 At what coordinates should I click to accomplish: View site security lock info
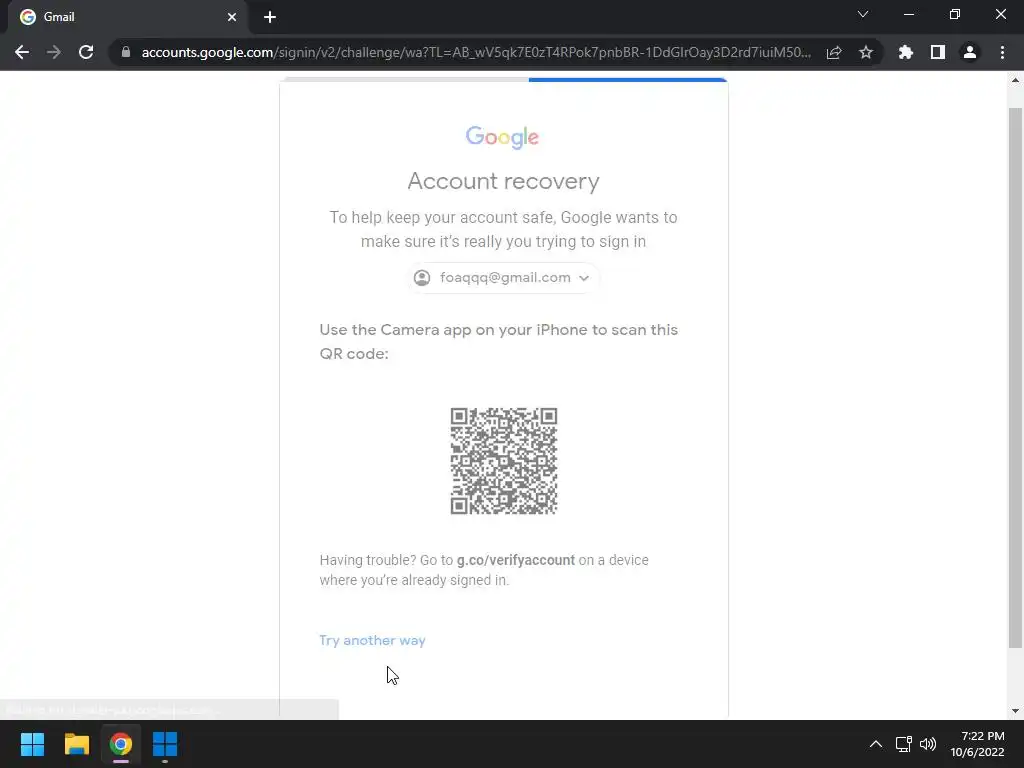click(x=126, y=52)
